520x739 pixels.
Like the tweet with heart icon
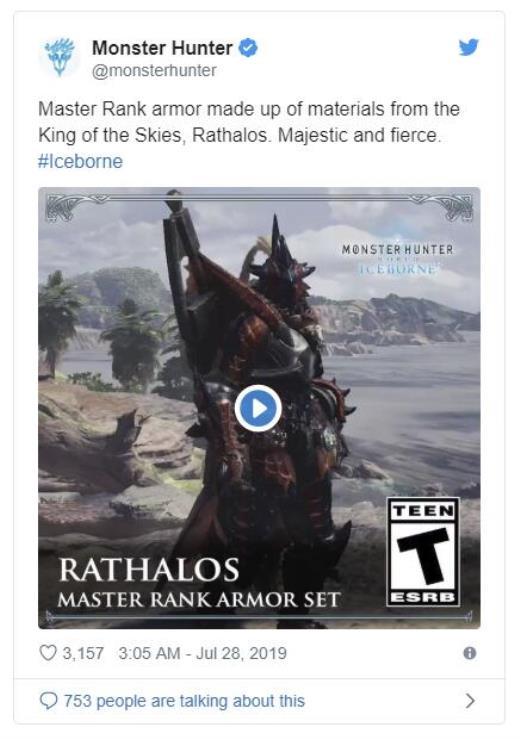[48, 653]
